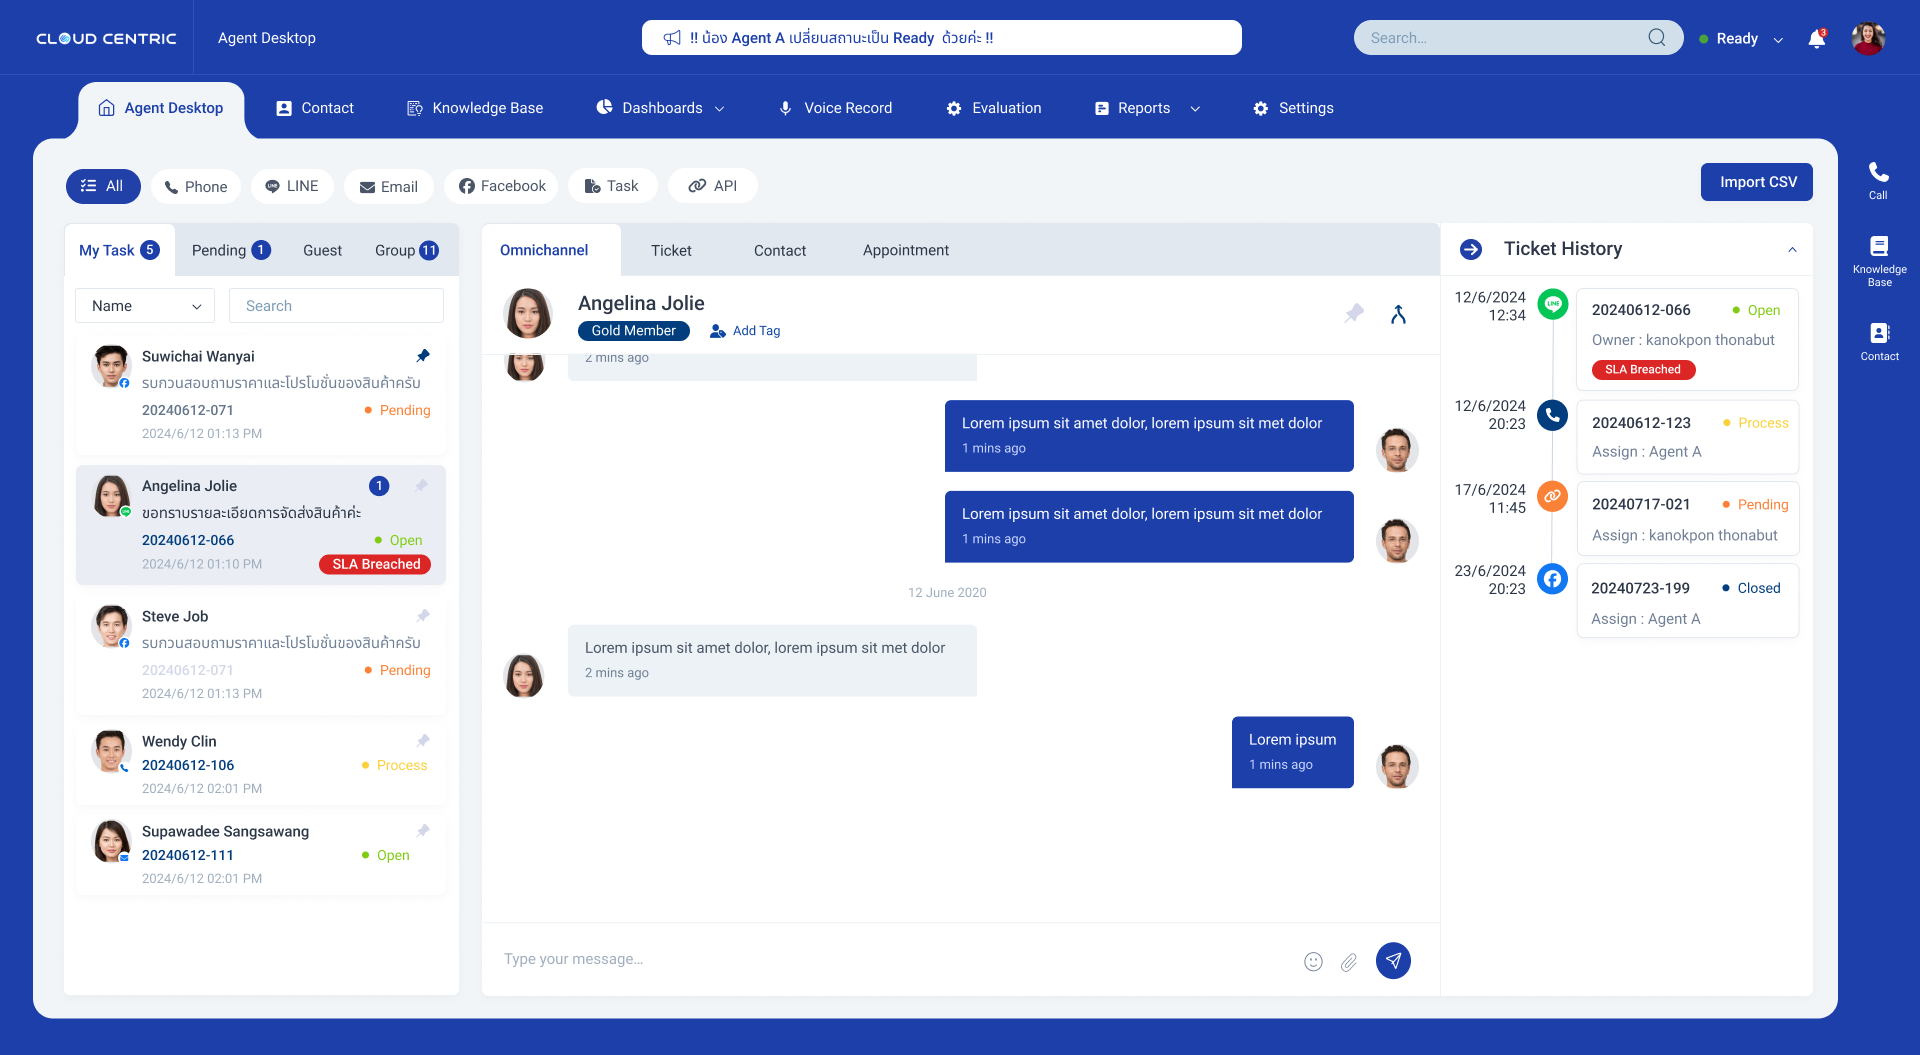This screenshot has height=1055, width=1920.
Task: Click the pin icon in conversation header
Action: click(1354, 313)
